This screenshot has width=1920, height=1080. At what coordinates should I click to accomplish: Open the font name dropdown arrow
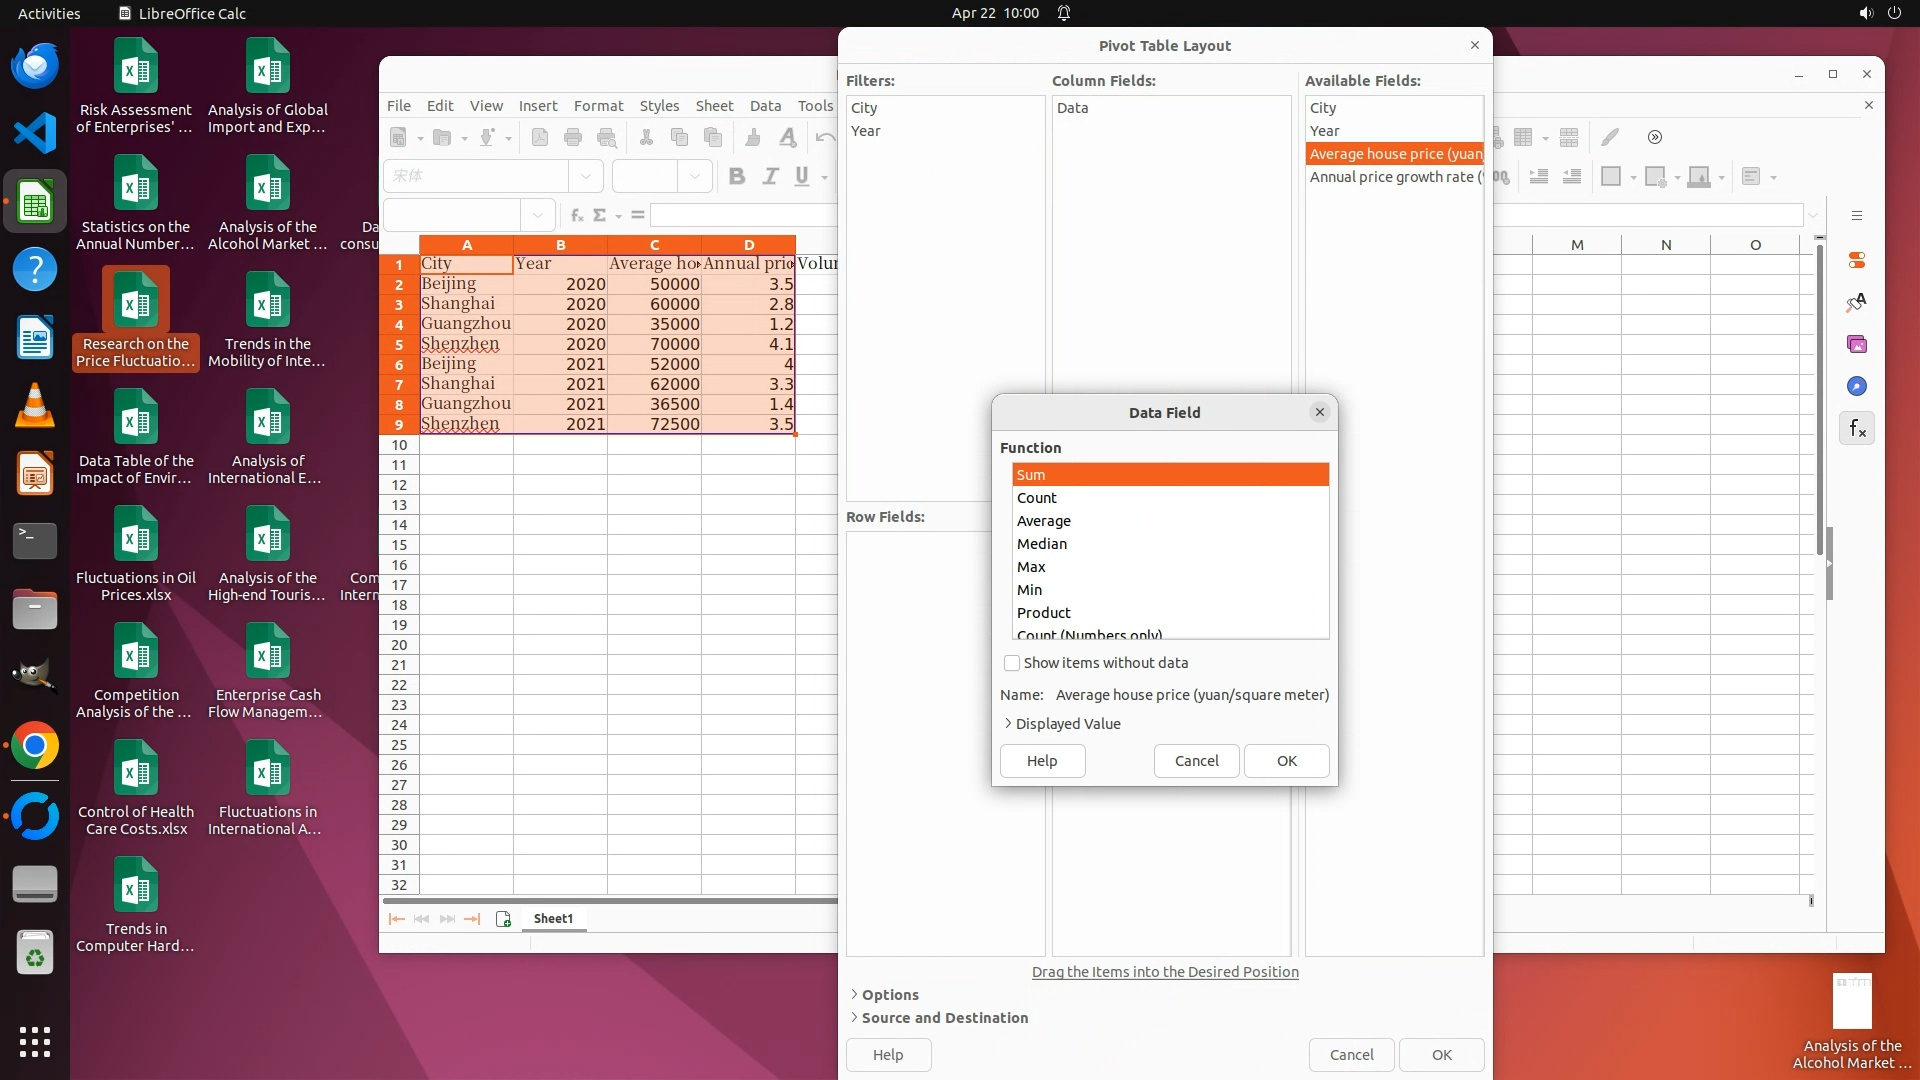[x=586, y=176]
